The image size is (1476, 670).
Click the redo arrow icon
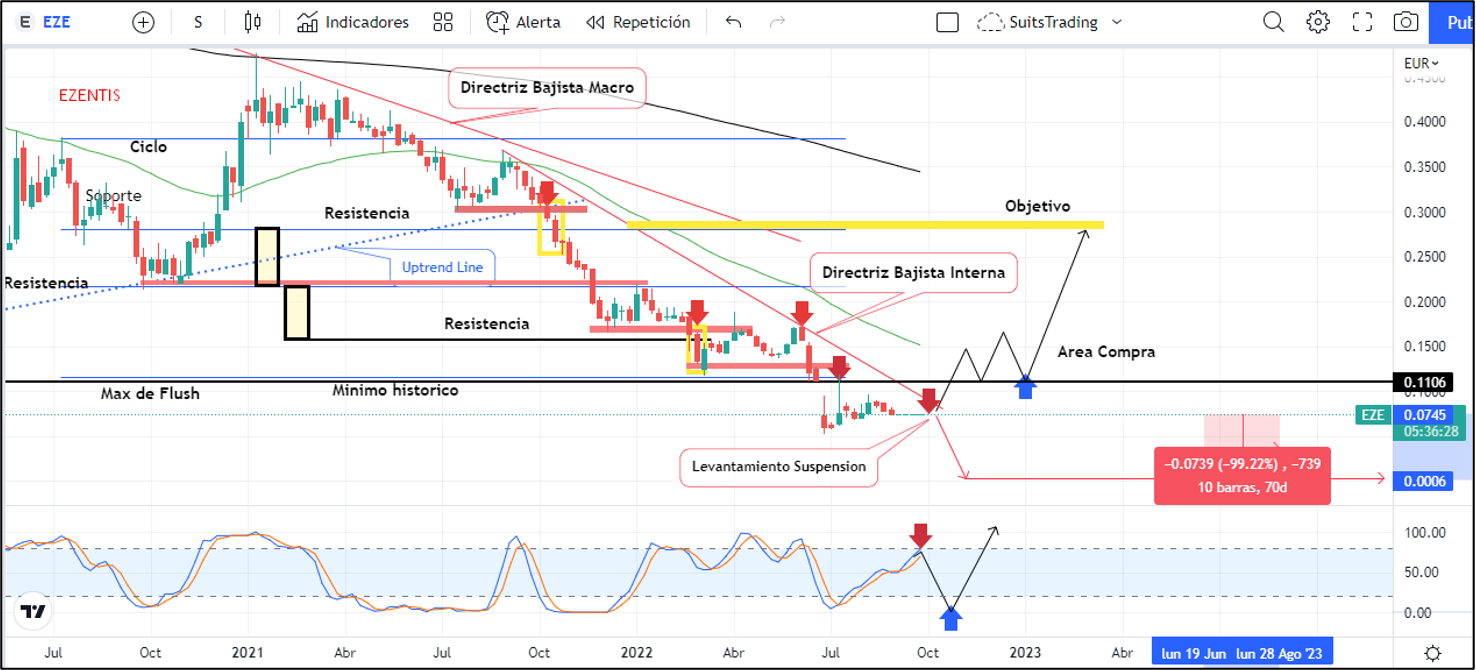777,22
